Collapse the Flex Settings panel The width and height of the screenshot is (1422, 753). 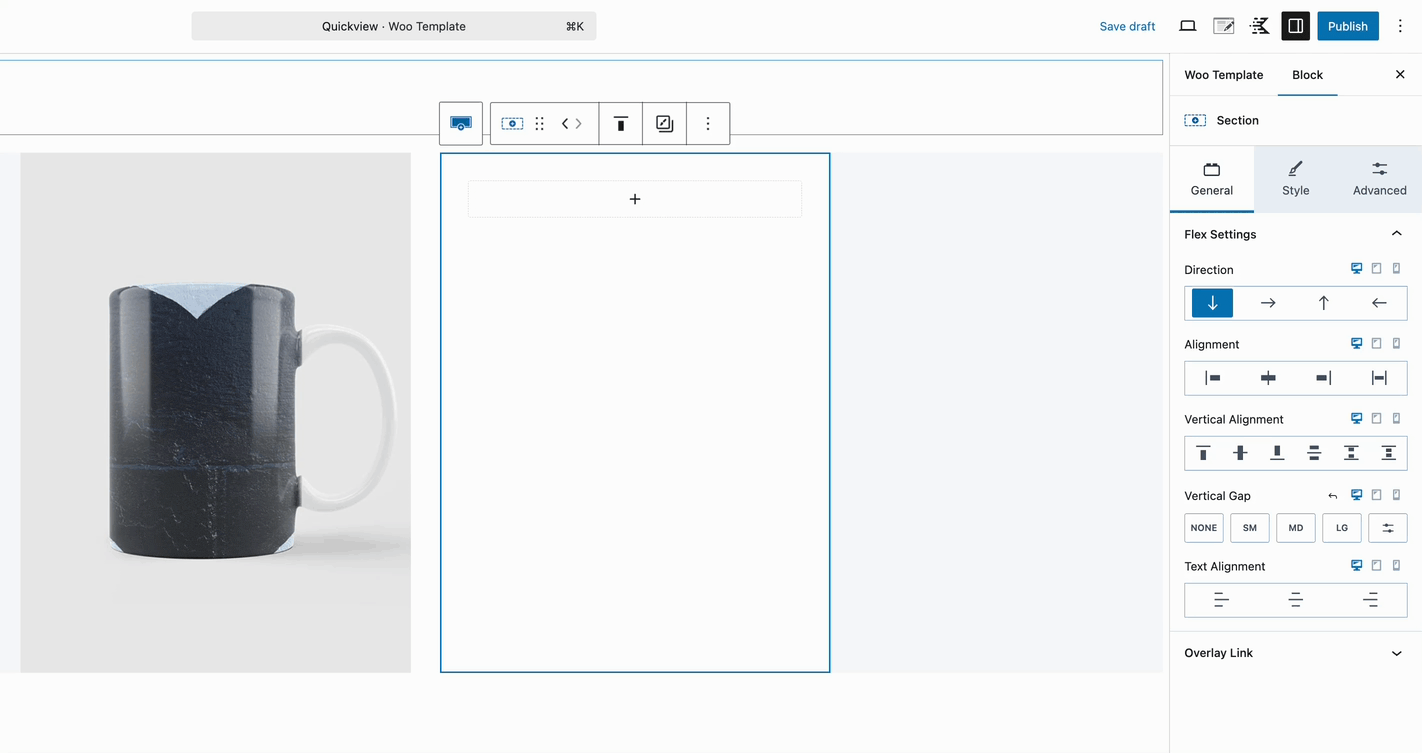pyautogui.click(x=1396, y=233)
